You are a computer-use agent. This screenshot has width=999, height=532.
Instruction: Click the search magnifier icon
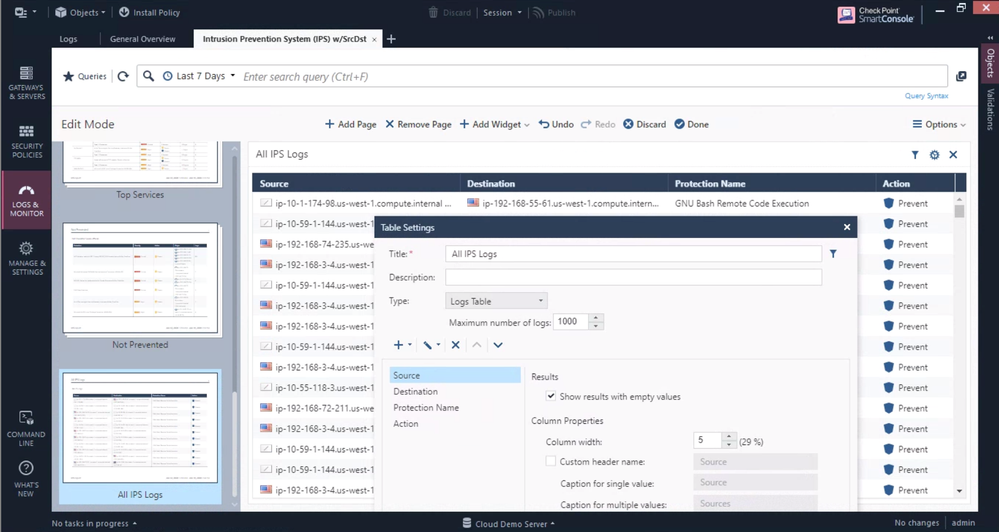[148, 76]
